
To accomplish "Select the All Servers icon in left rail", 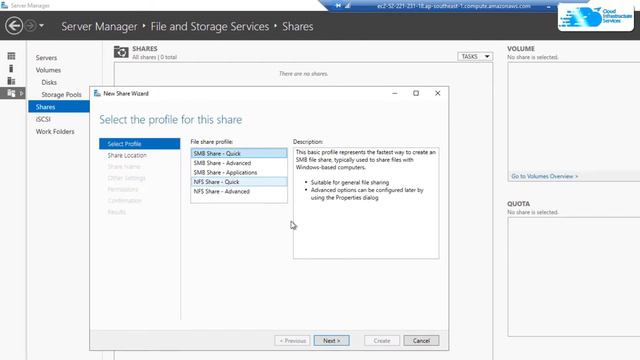I will (x=11, y=80).
